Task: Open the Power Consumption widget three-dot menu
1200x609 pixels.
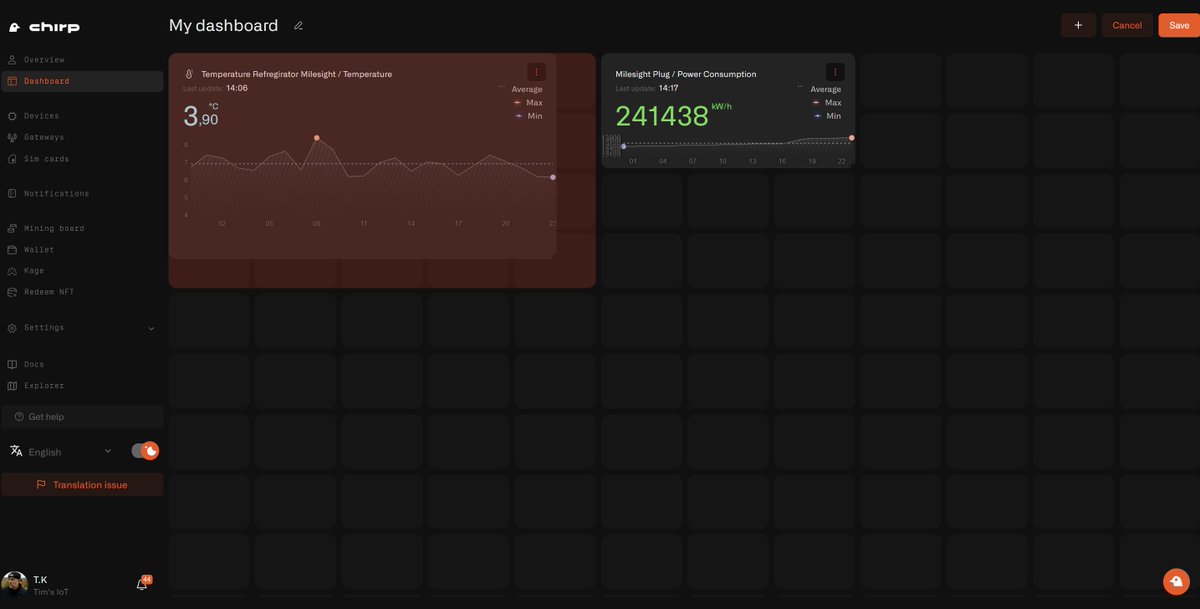Action: click(835, 72)
